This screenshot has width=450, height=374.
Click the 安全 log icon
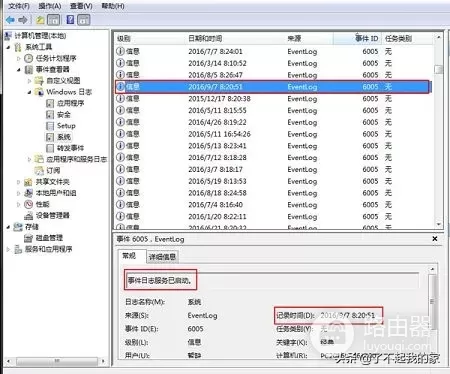point(50,115)
